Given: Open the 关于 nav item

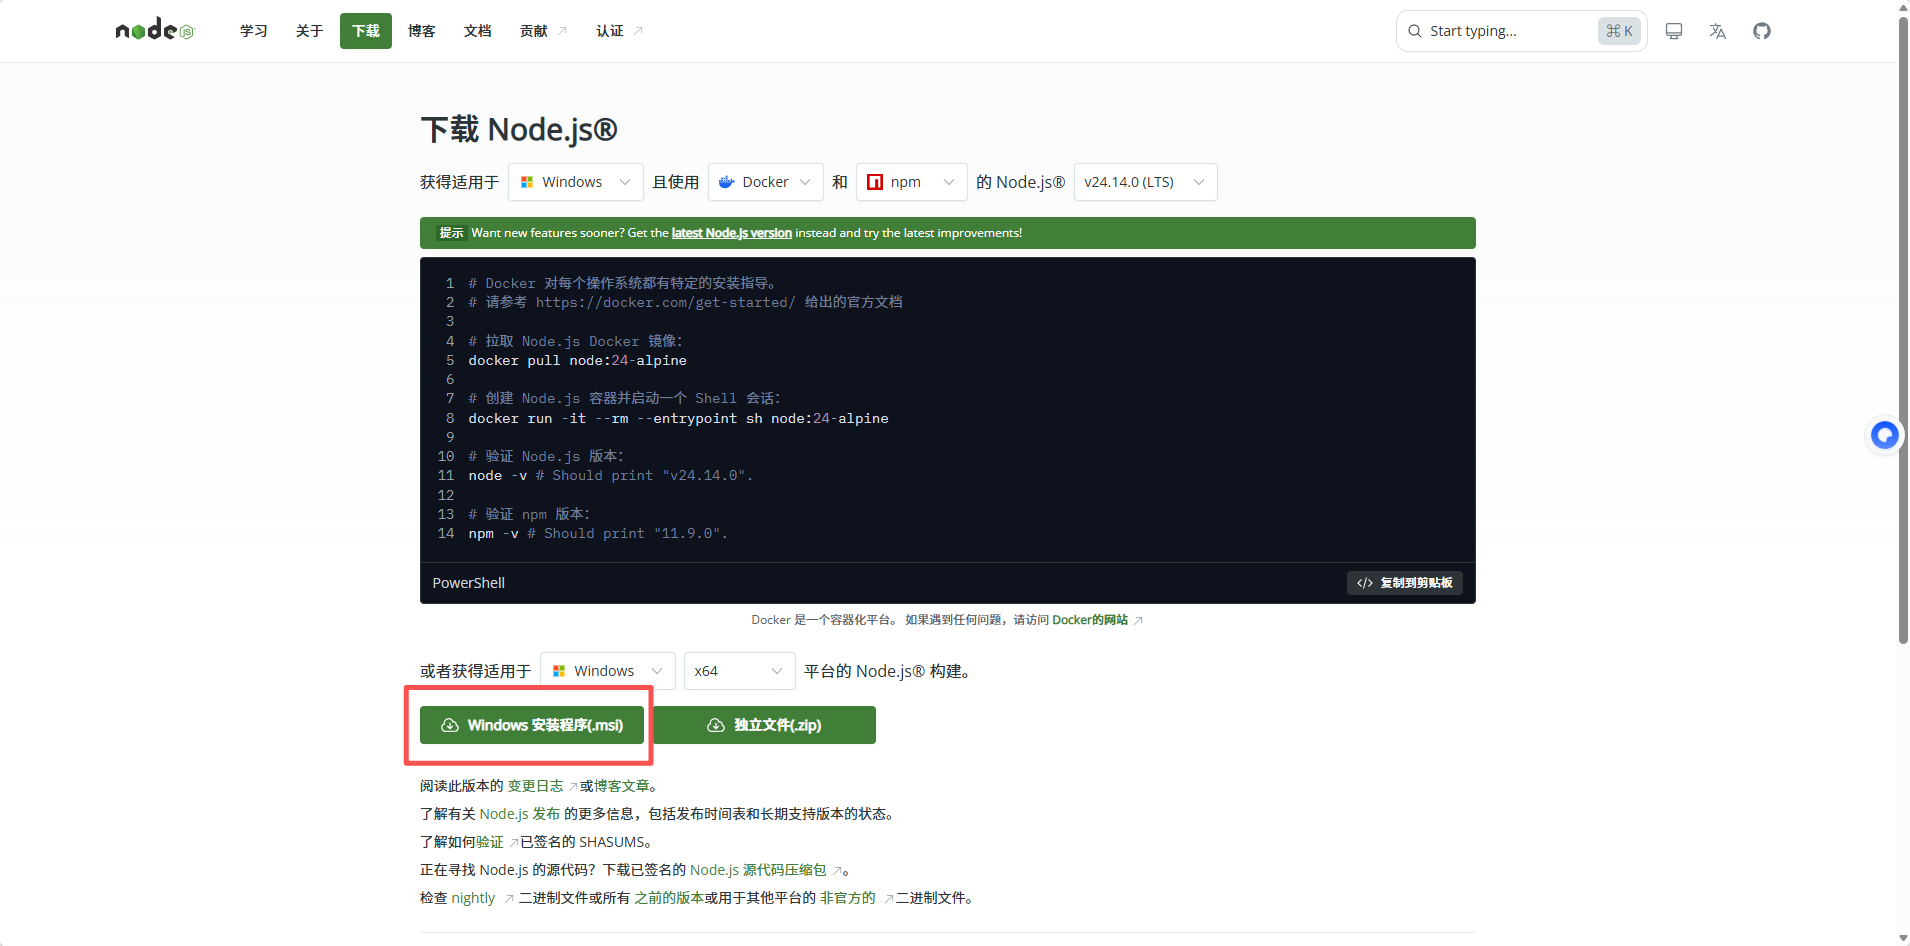Looking at the screenshot, I should click(310, 31).
